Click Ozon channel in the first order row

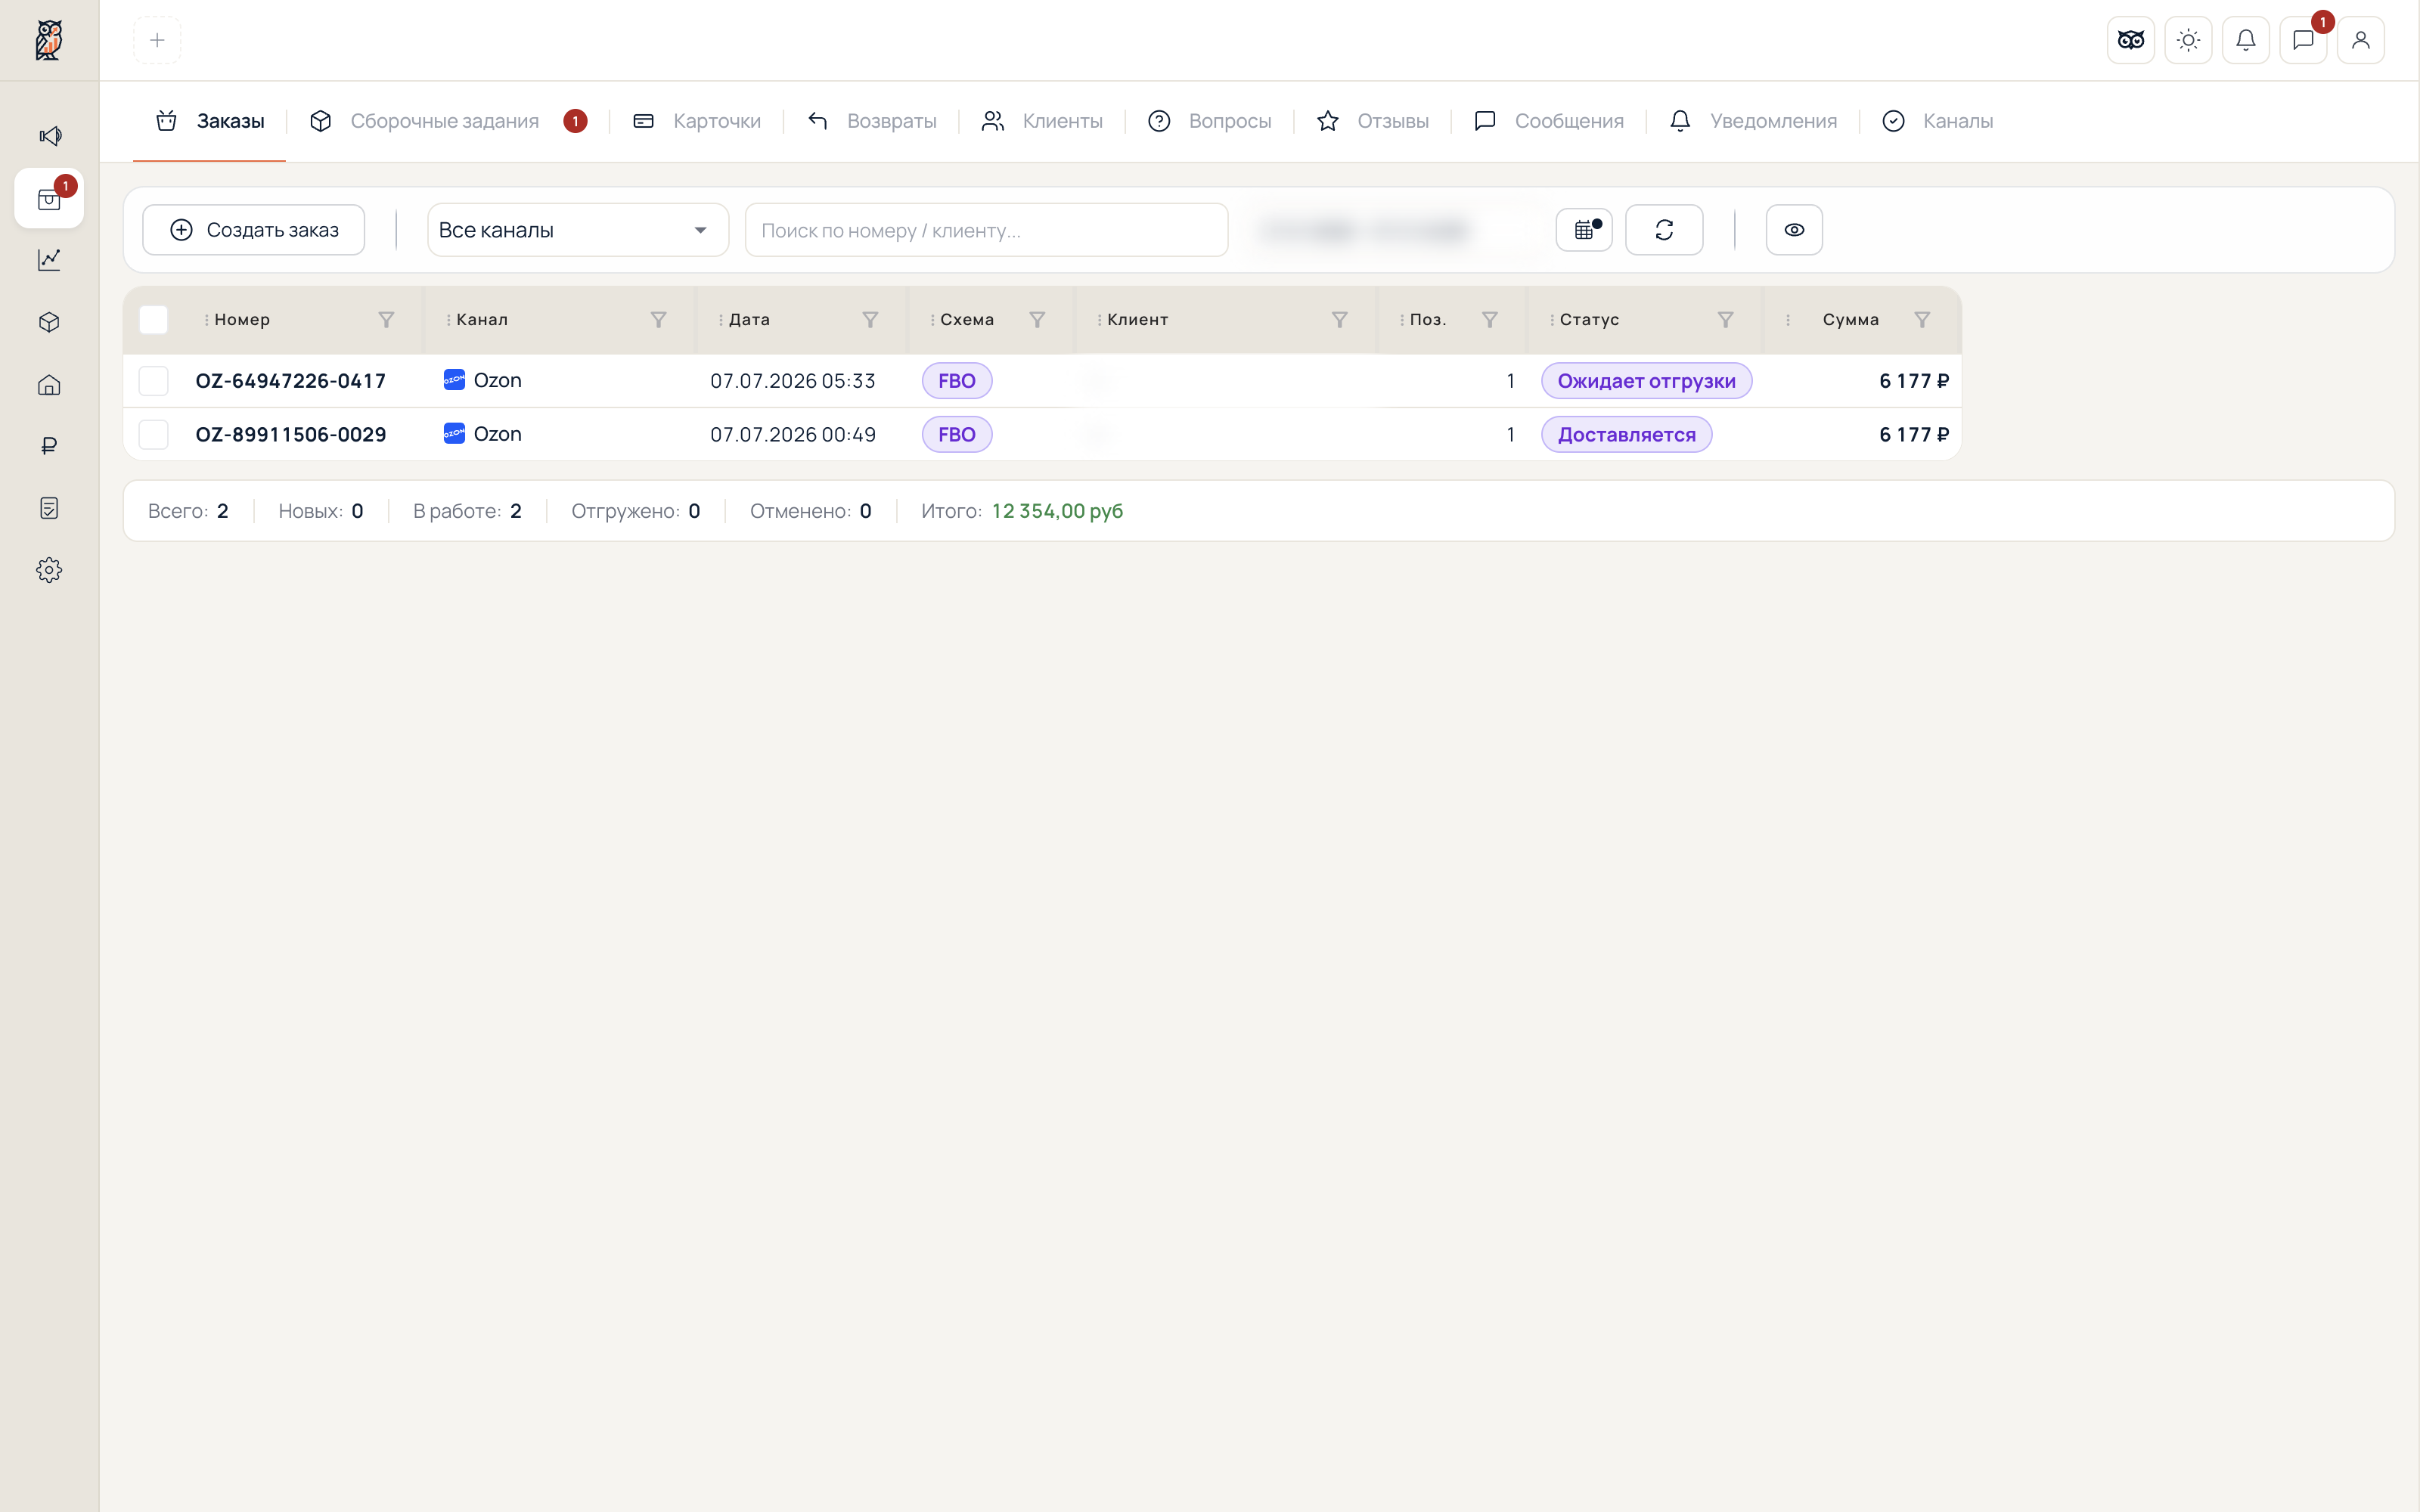483,380
